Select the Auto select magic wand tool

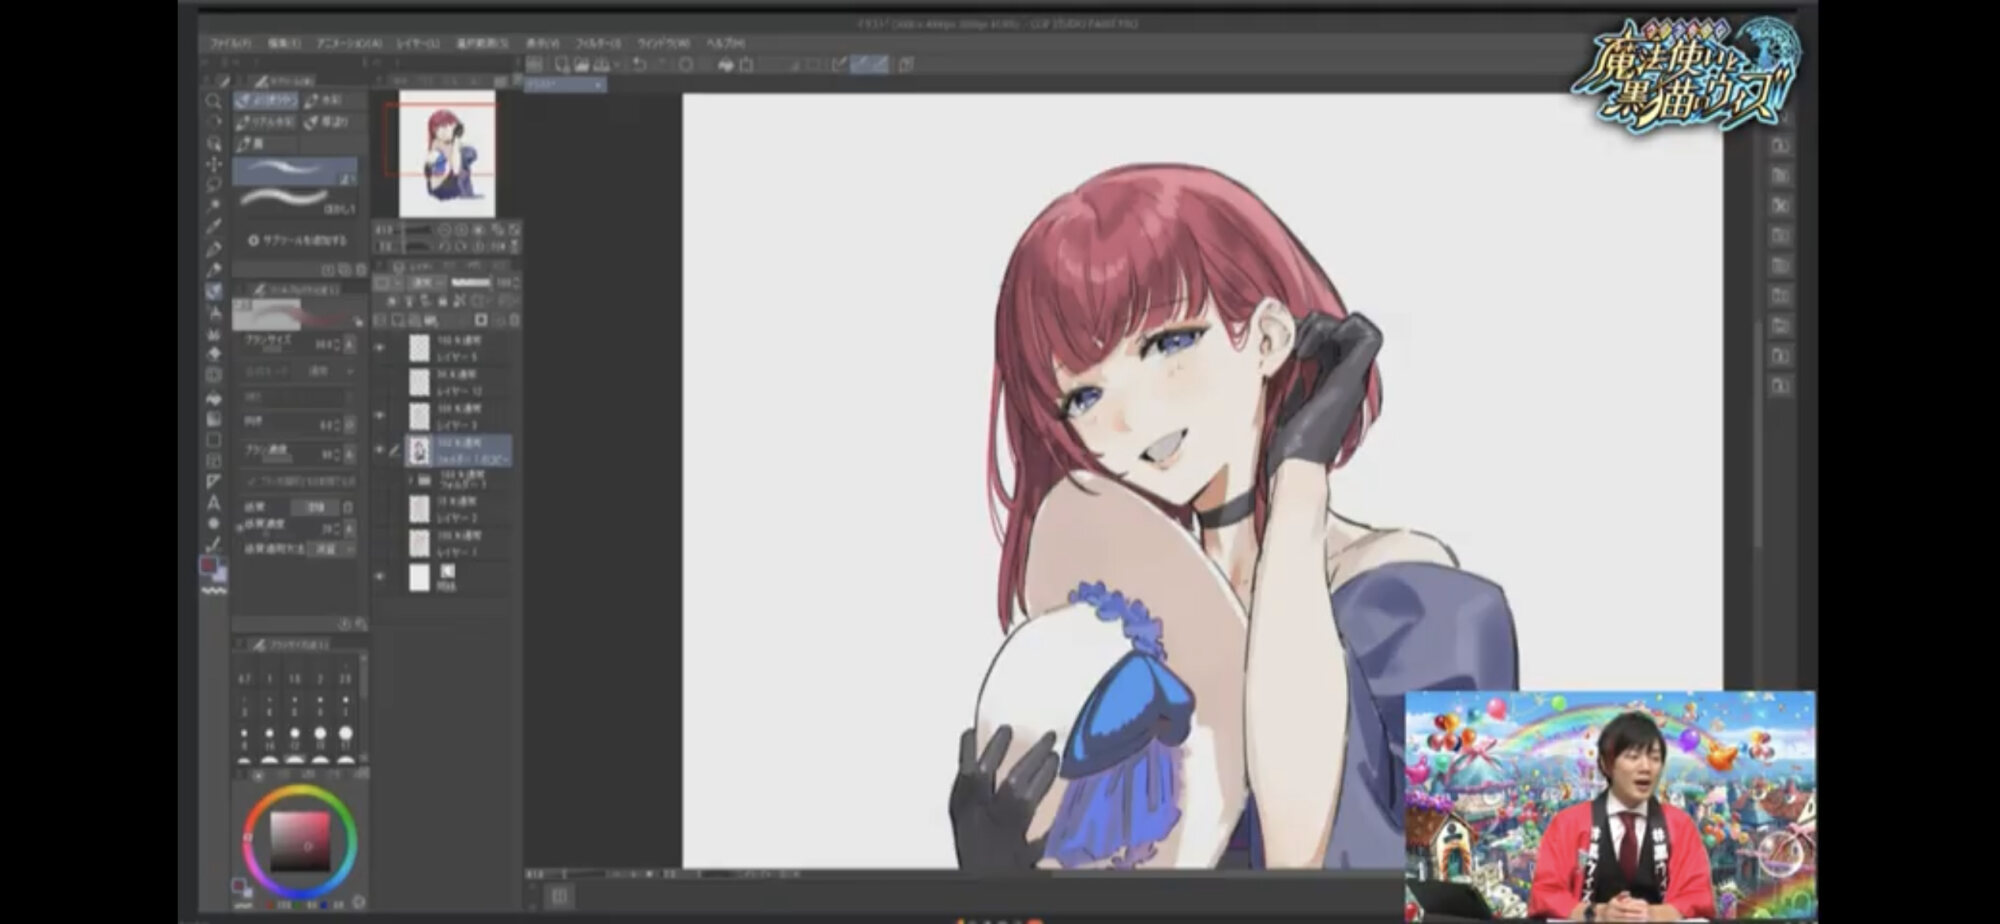click(213, 206)
